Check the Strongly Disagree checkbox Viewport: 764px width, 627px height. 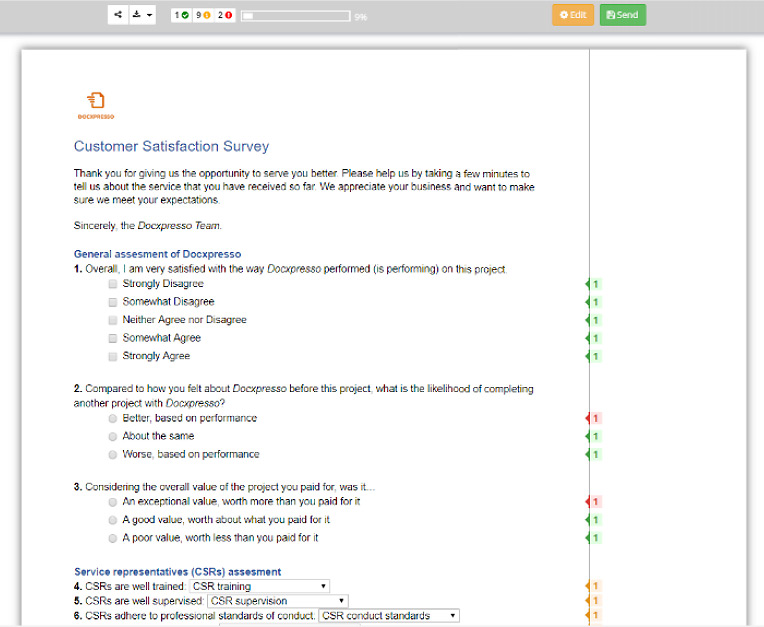coord(113,284)
